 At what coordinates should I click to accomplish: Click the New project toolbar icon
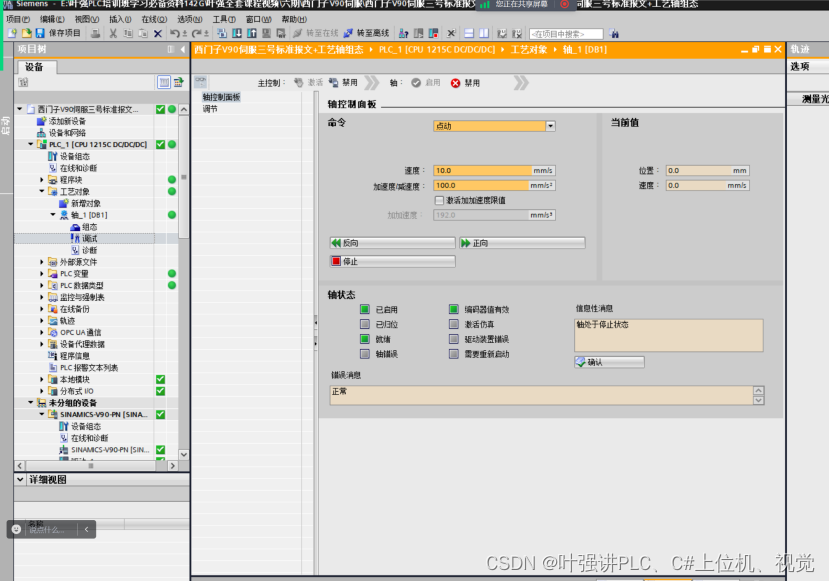(x=12, y=33)
